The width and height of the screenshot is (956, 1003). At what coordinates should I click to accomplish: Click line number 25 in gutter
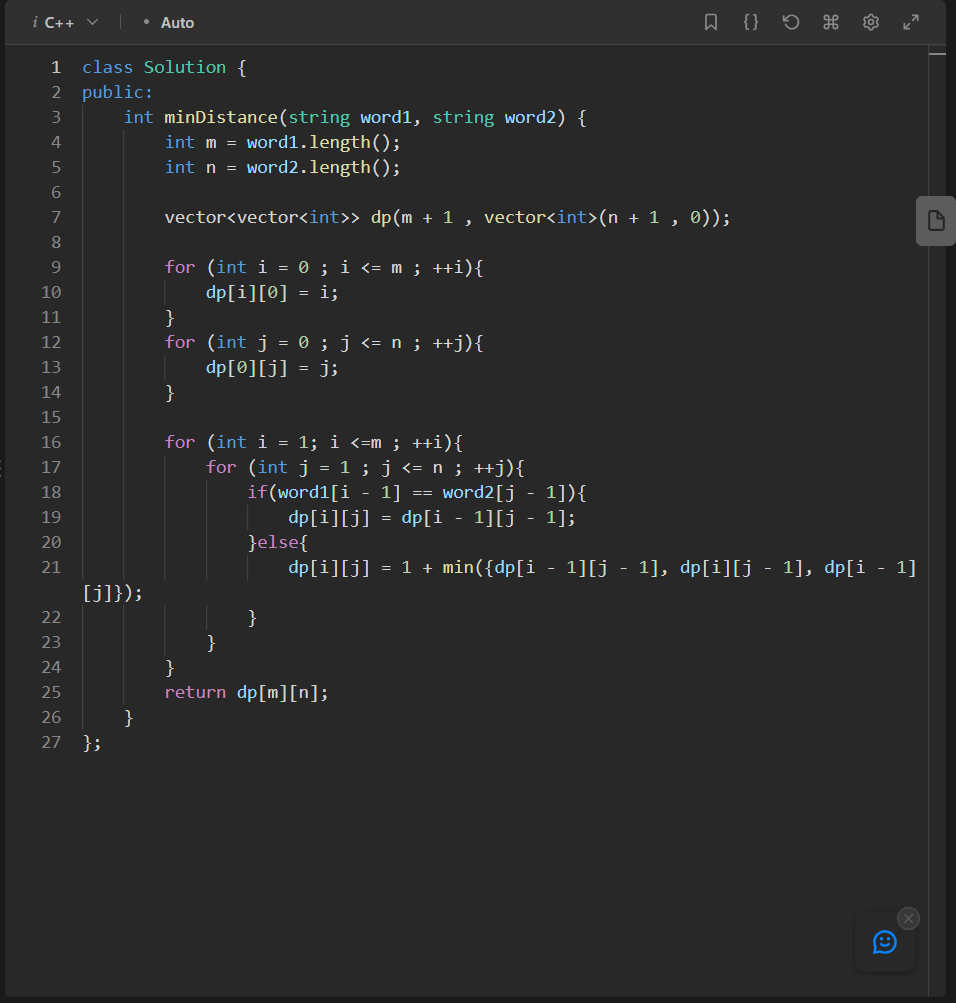tap(51, 692)
